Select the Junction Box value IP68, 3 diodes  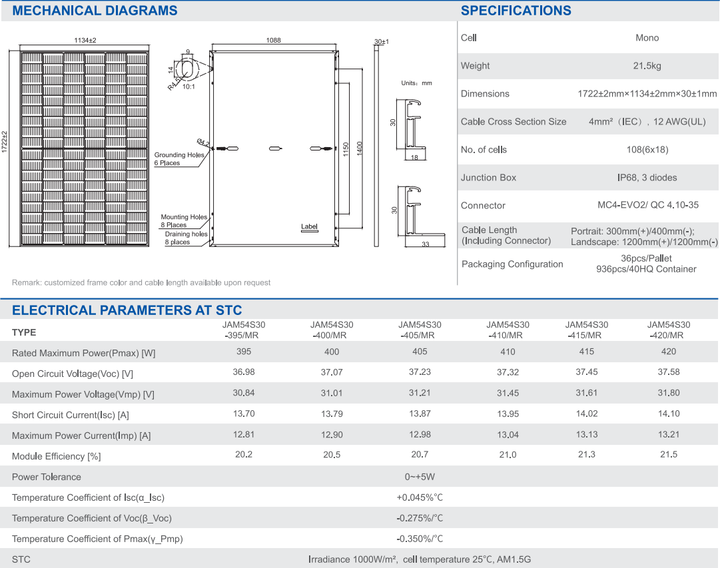(x=647, y=178)
